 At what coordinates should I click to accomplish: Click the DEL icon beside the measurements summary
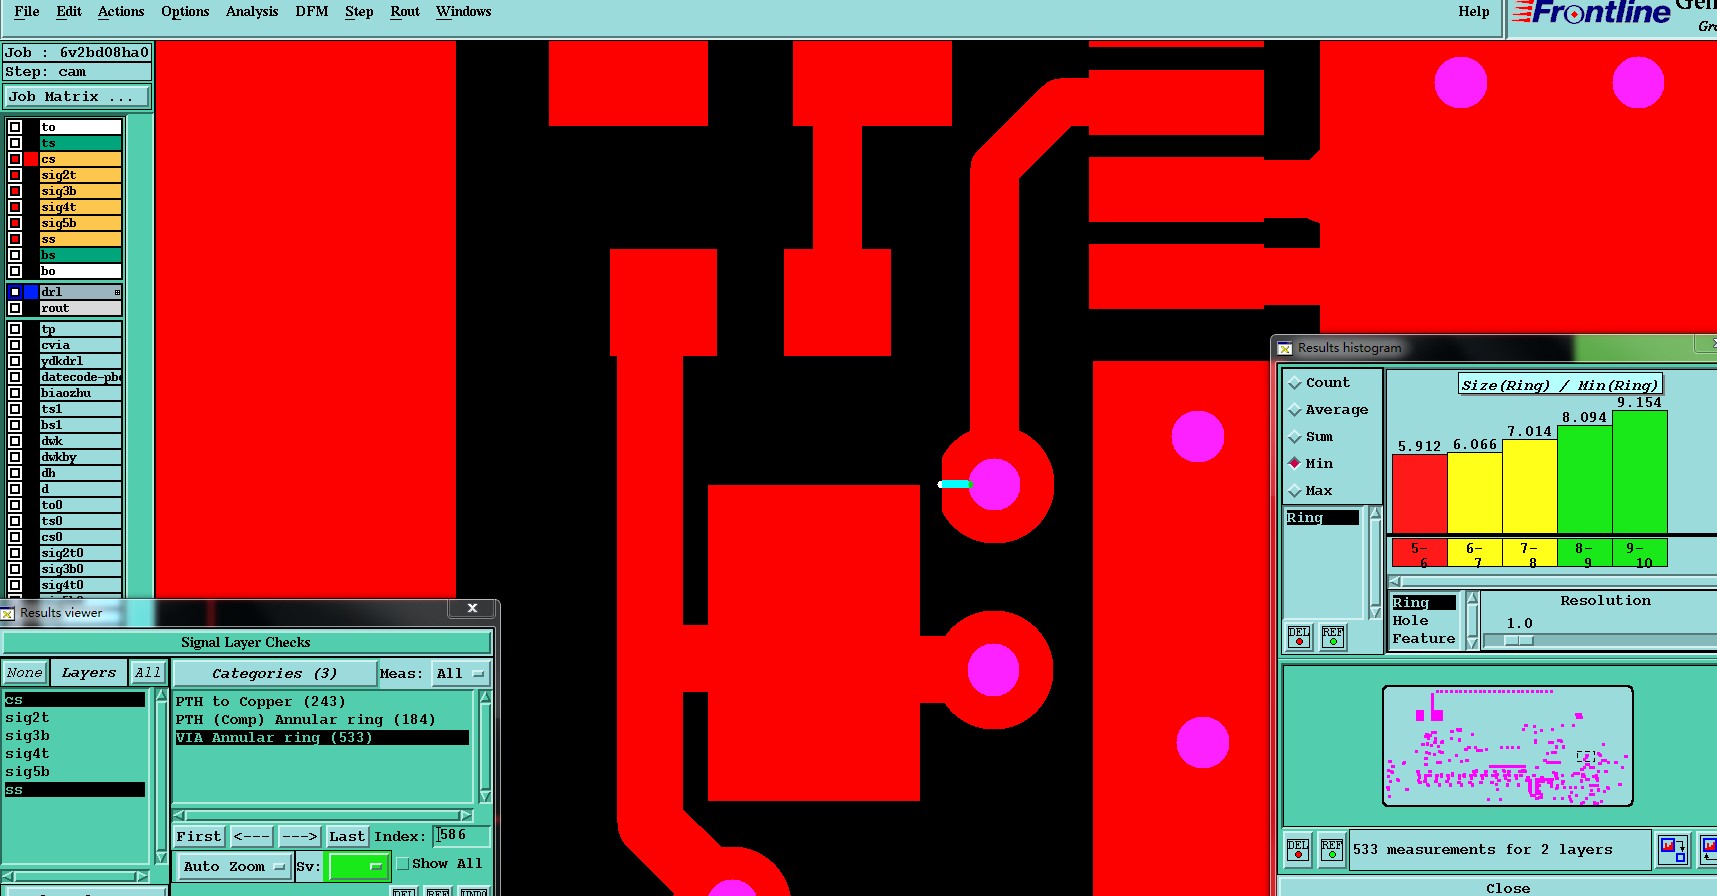1298,849
